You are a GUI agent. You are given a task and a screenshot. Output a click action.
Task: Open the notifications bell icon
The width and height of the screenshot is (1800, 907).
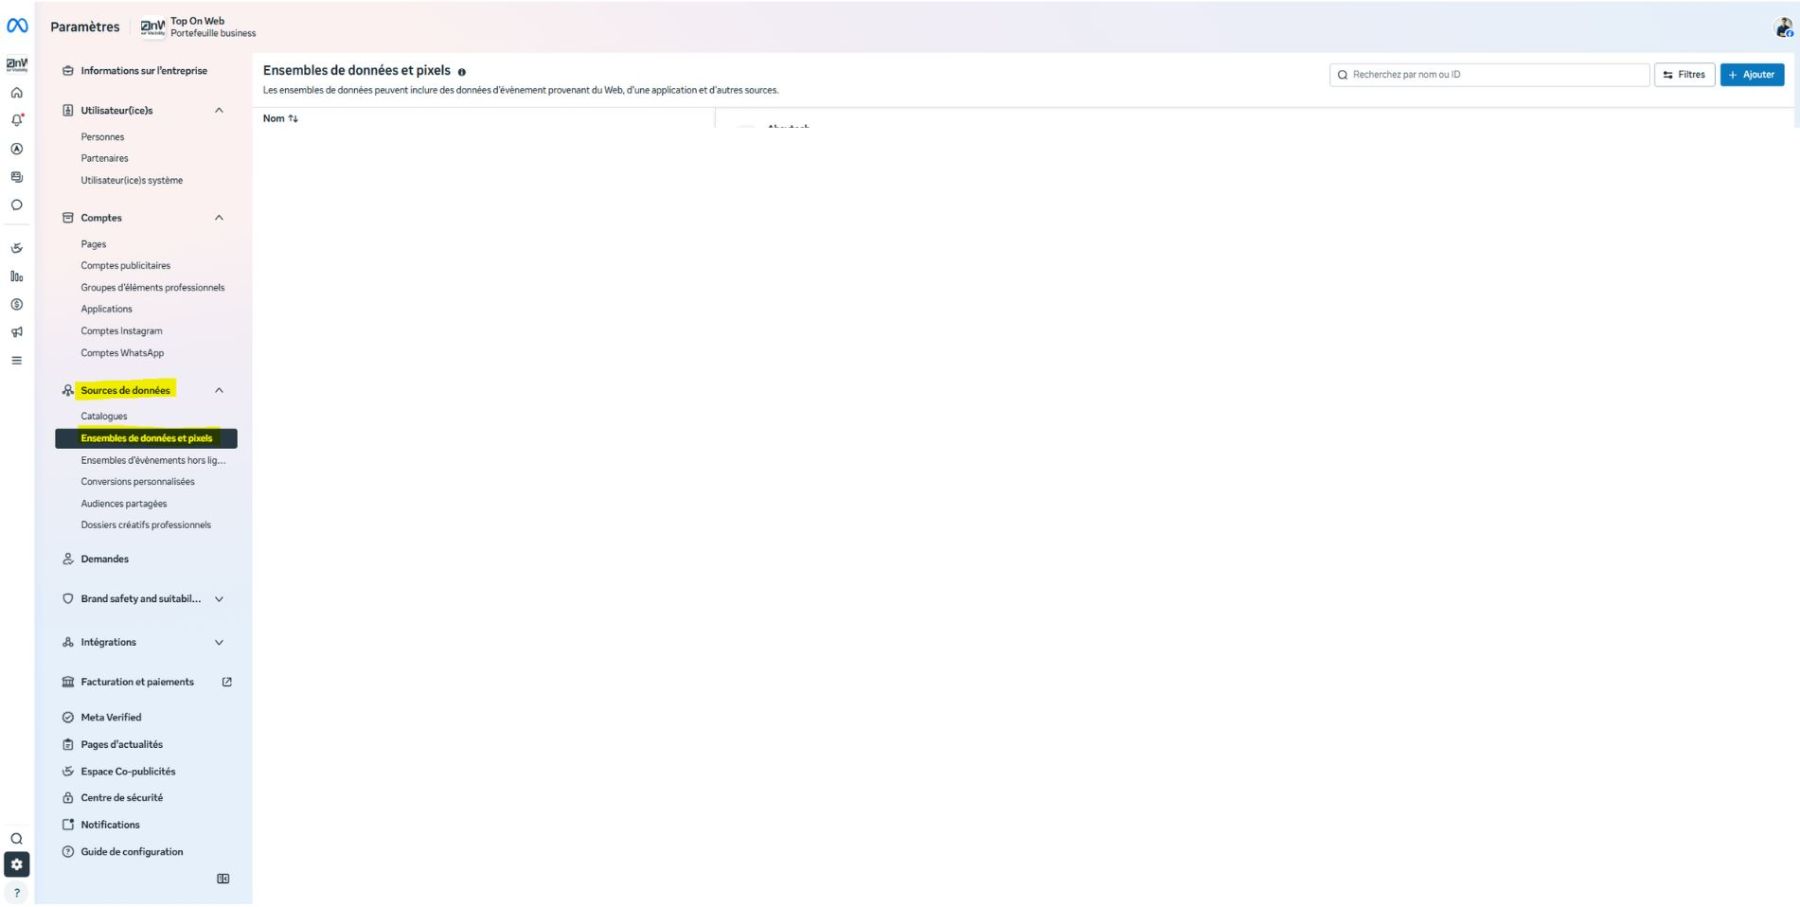[17, 120]
